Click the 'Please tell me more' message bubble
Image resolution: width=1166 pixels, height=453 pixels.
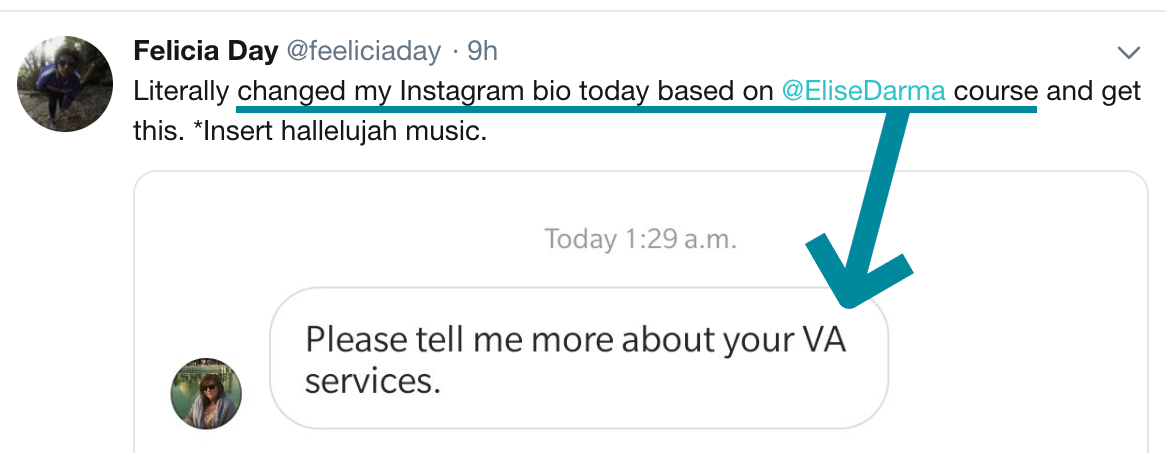578,360
